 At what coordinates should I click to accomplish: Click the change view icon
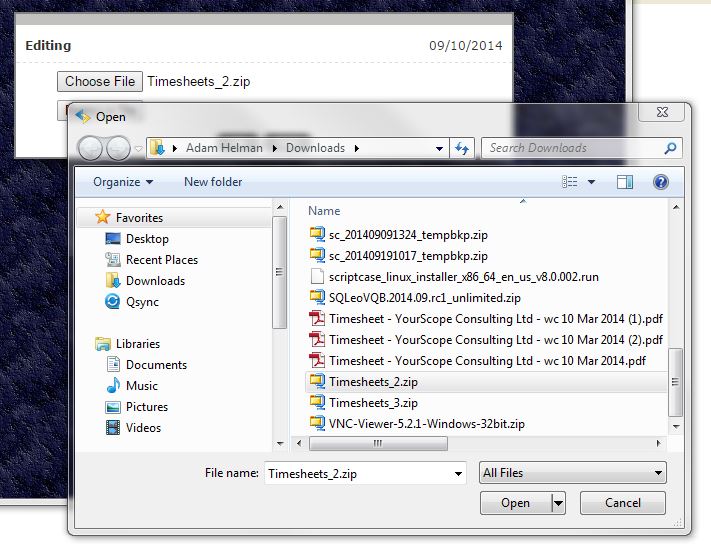tap(570, 182)
